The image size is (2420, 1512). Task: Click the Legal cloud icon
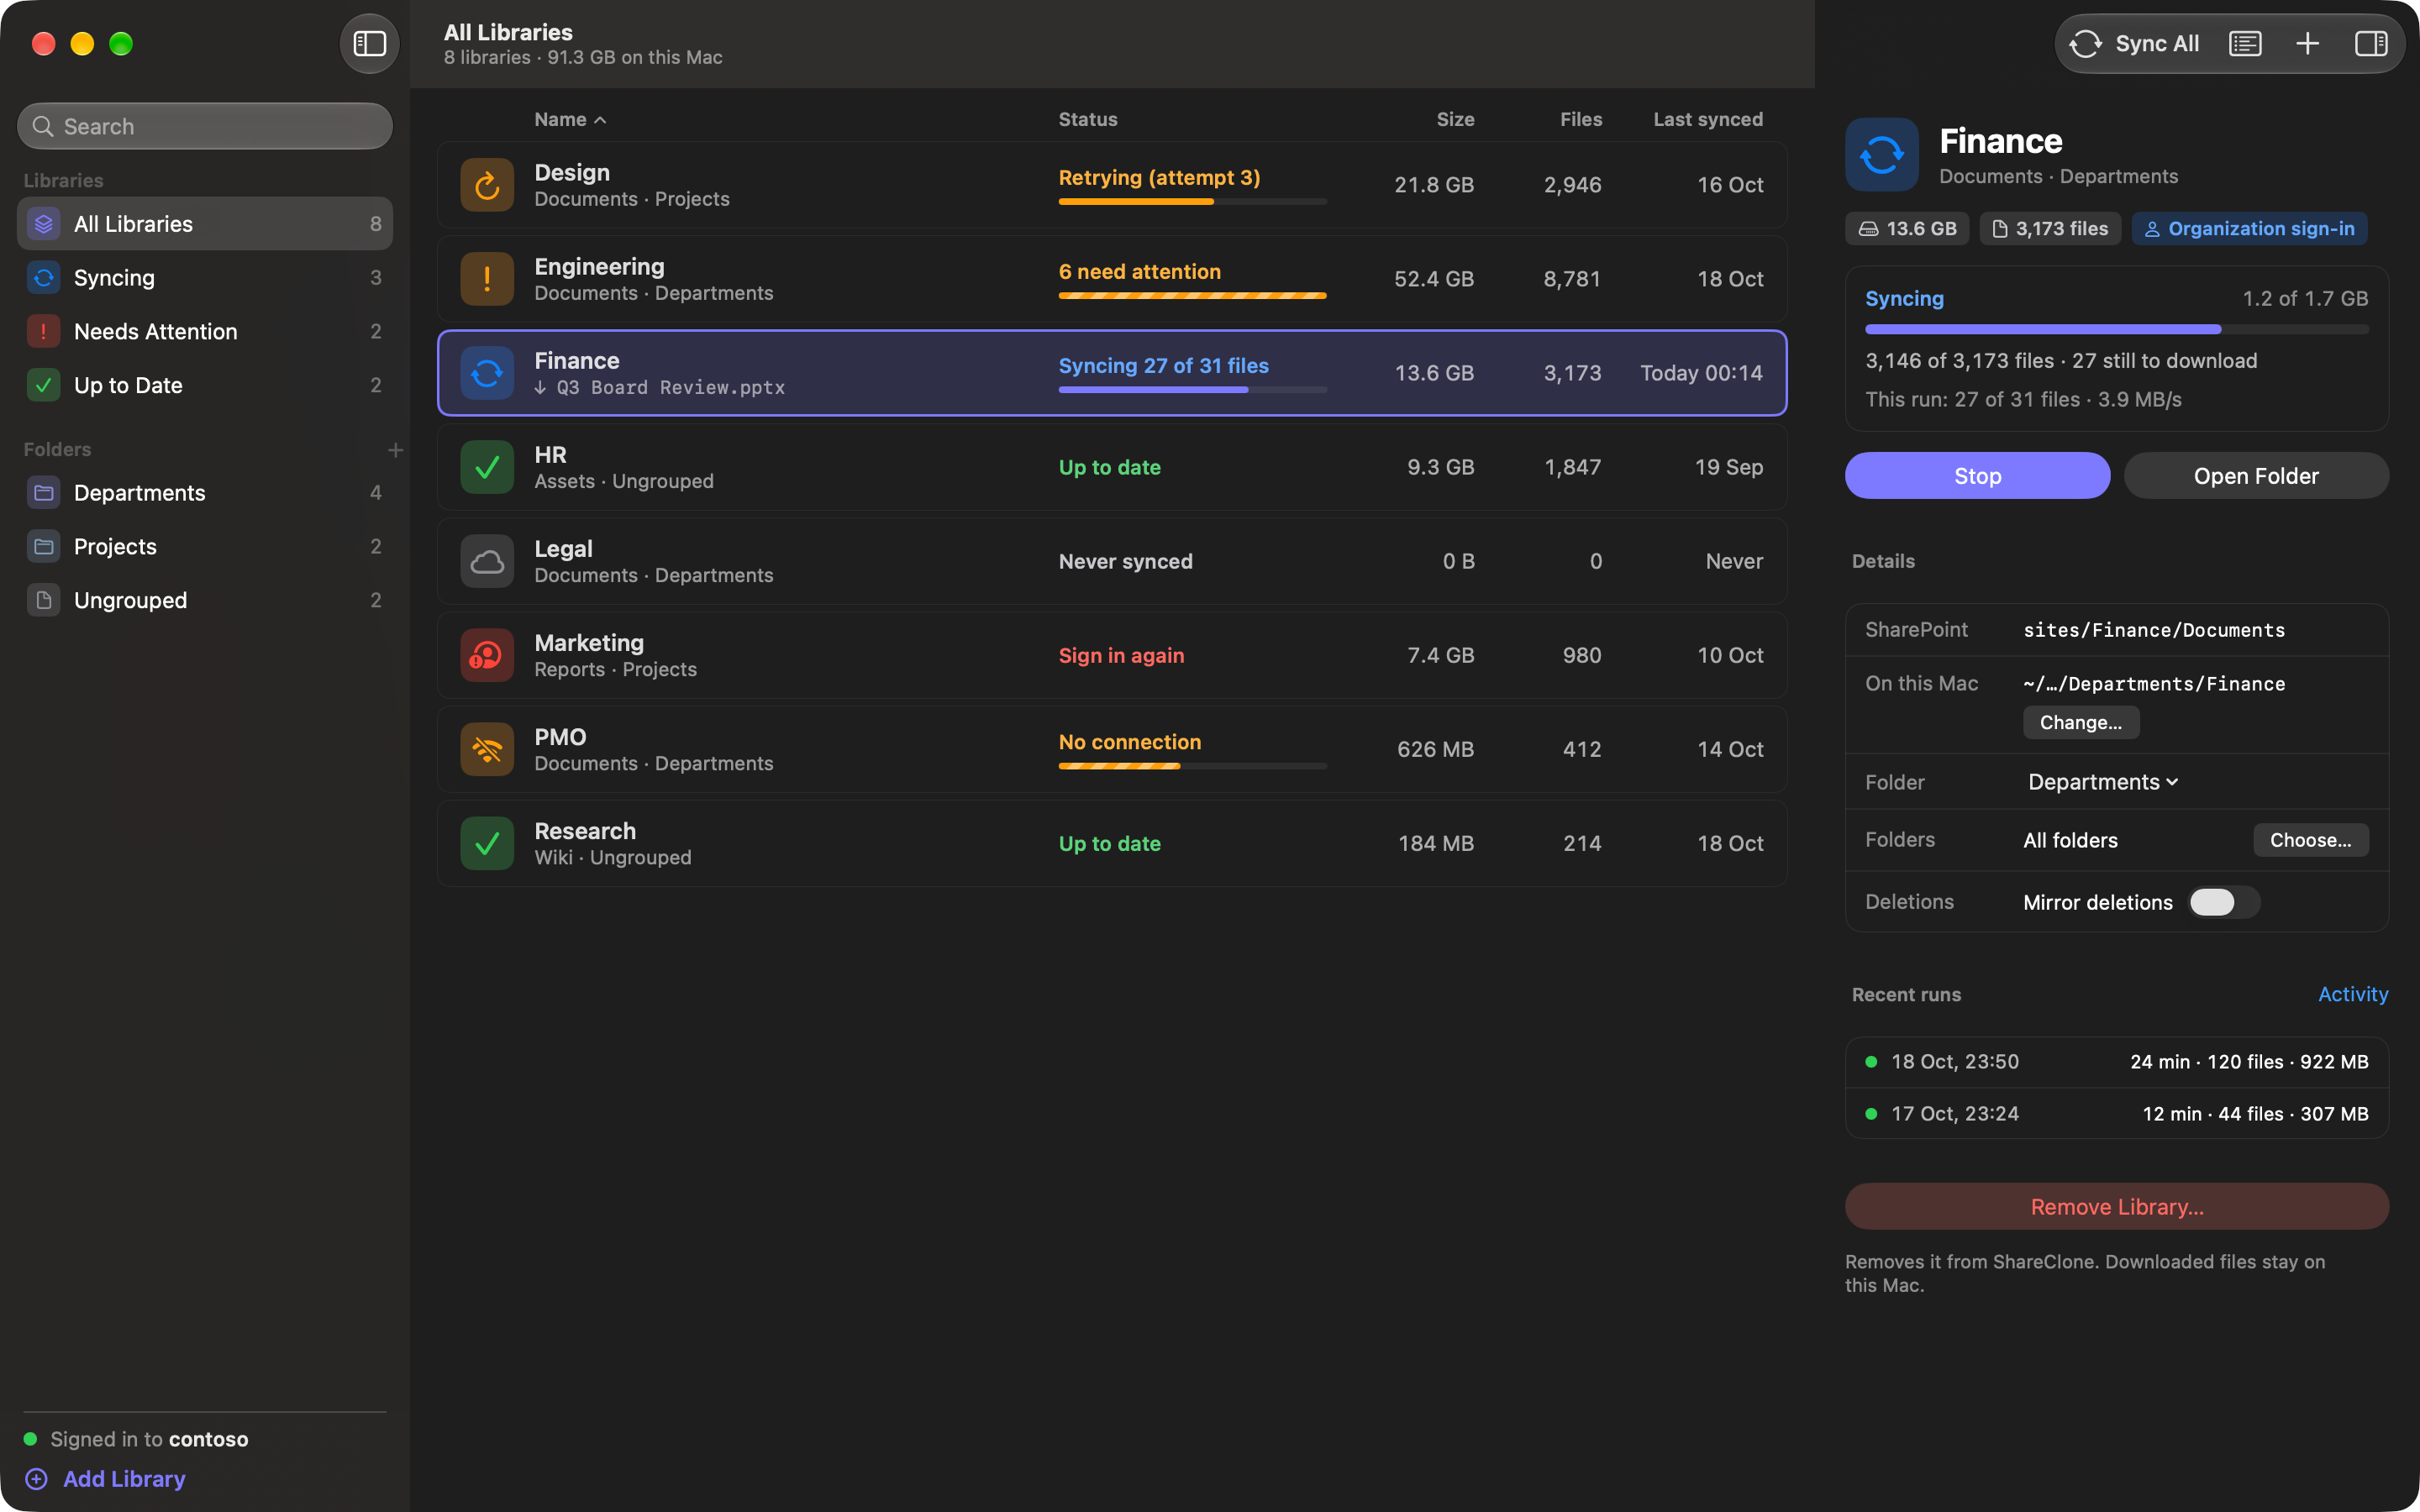click(487, 561)
